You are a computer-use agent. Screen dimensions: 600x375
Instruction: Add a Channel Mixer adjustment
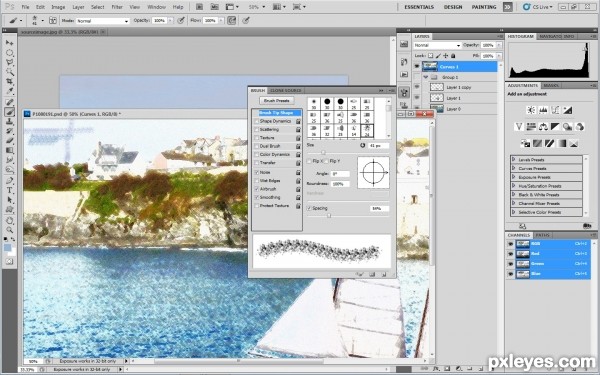tap(580, 126)
